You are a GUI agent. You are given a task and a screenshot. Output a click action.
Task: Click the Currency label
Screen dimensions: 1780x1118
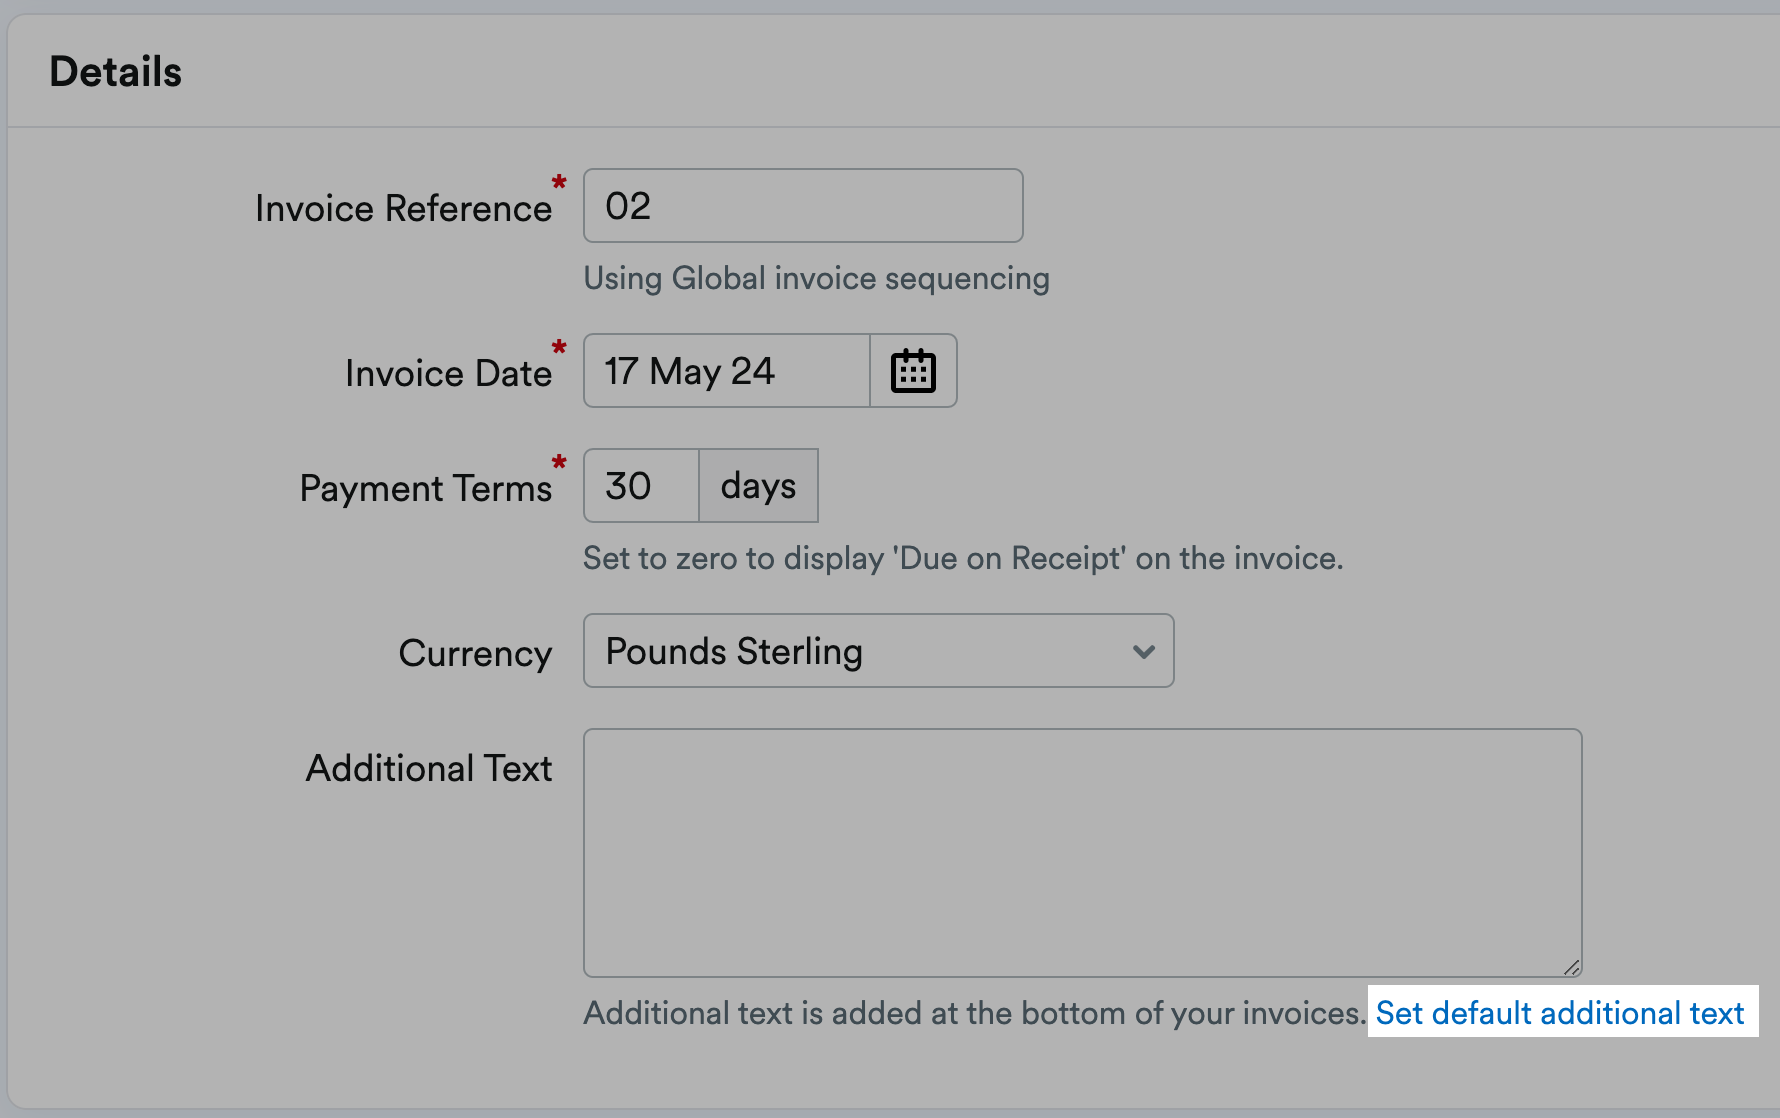[474, 652]
